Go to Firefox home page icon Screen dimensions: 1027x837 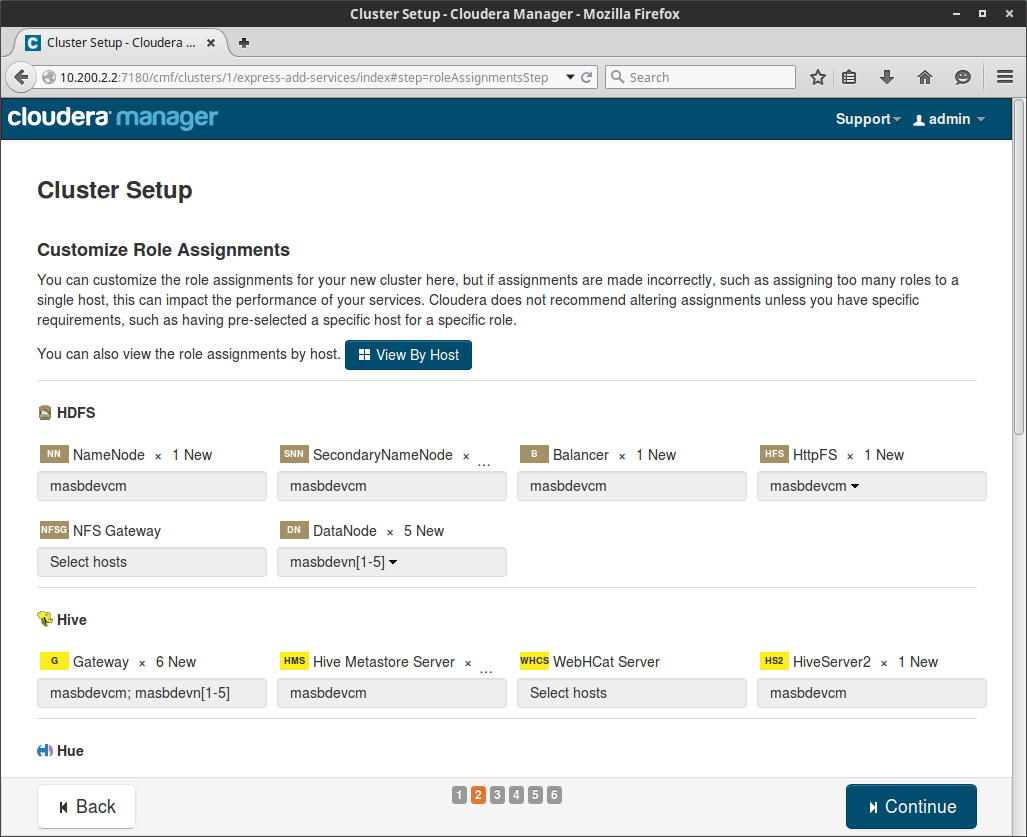[925, 77]
